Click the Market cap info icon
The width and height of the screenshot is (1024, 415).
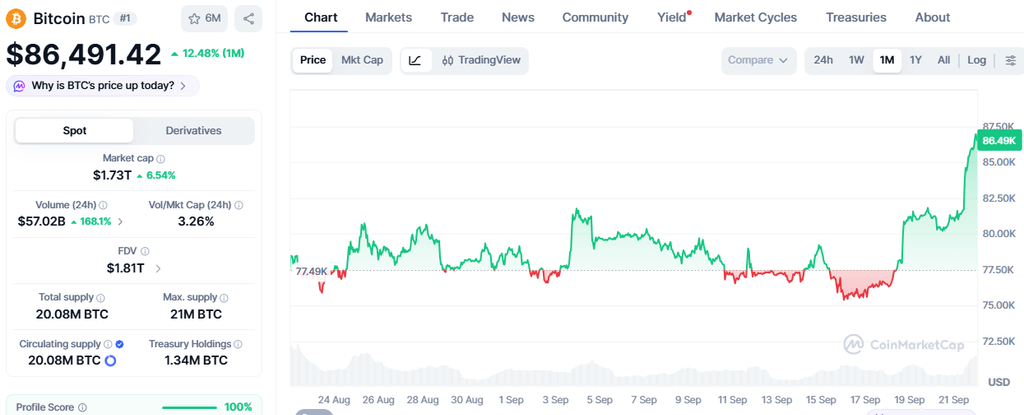161,158
